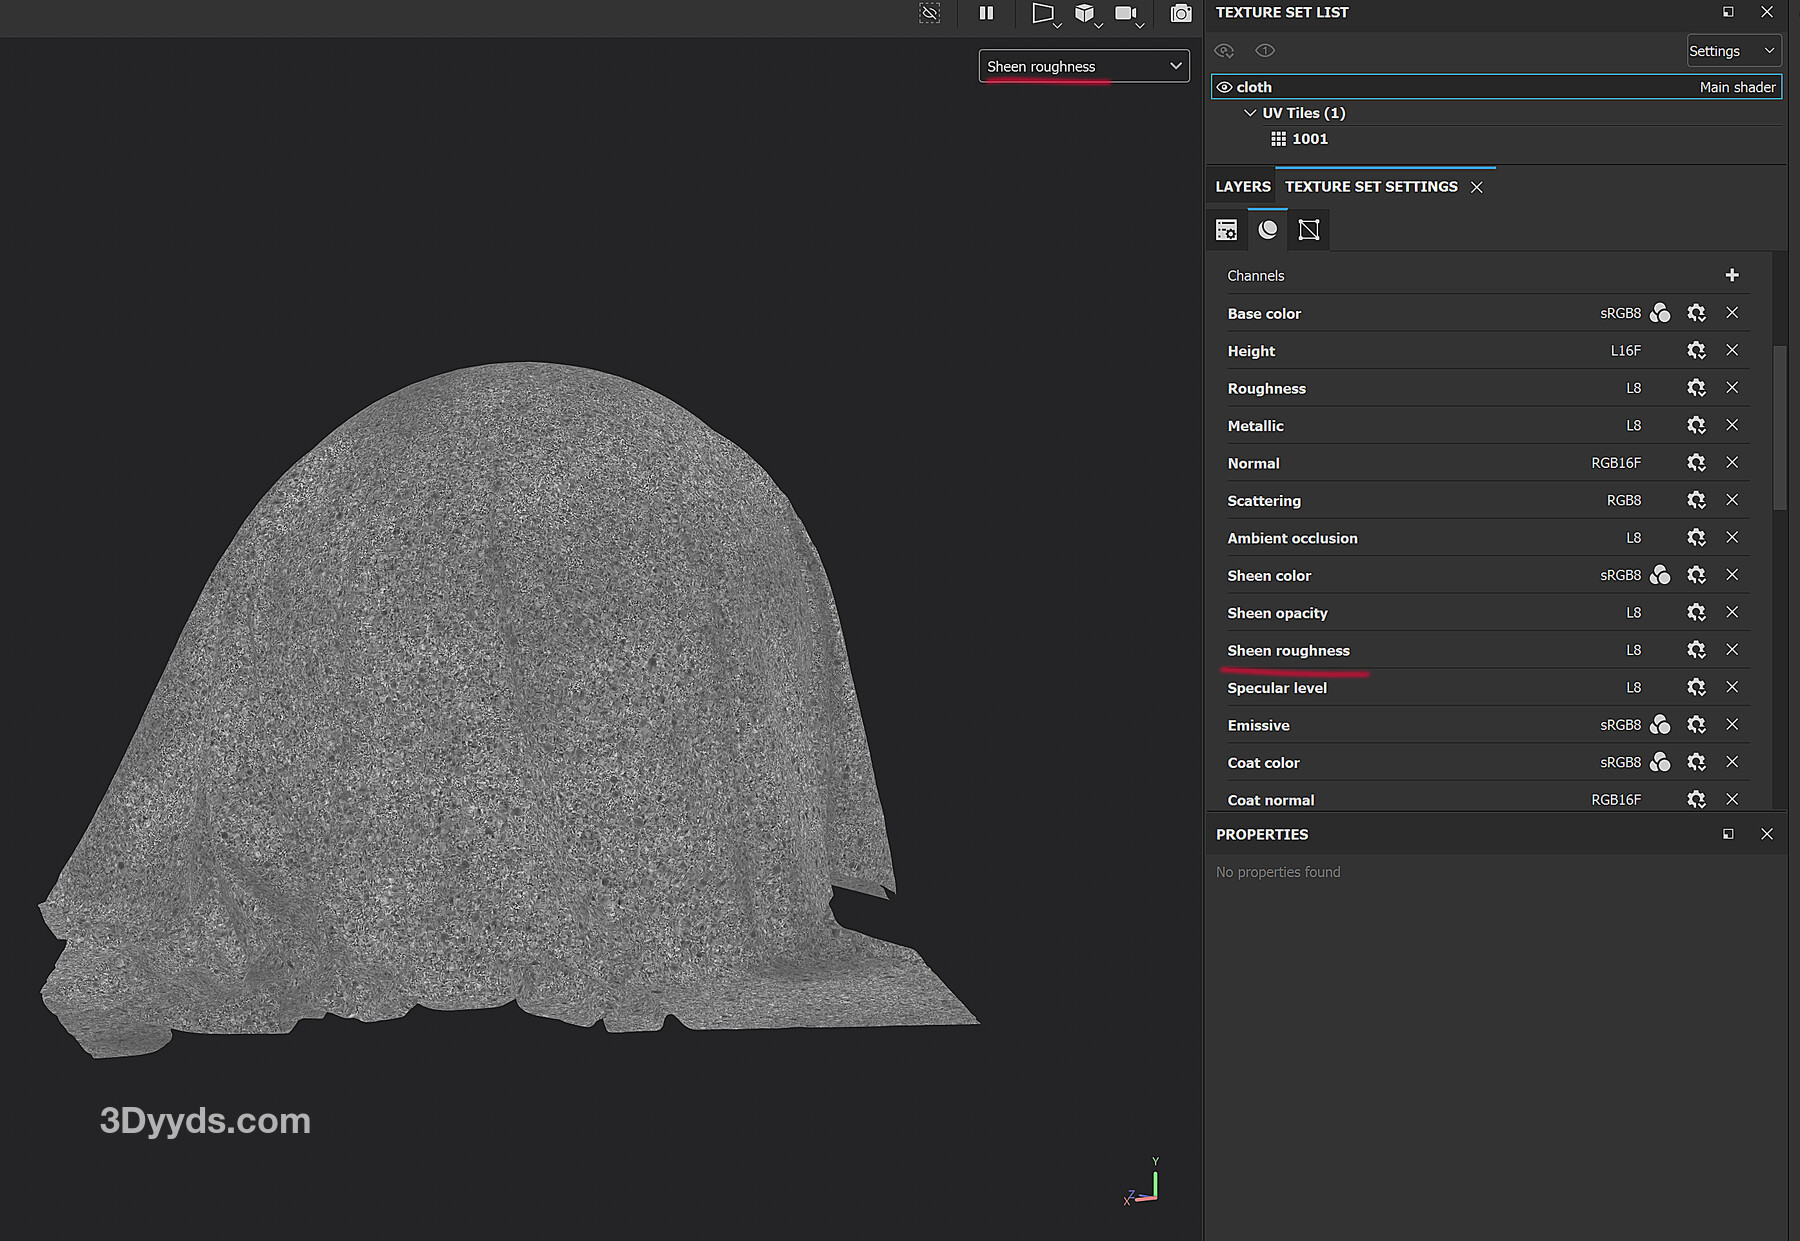This screenshot has height=1241, width=1800.
Task: Add a new channel with plus icon
Action: click(1732, 275)
